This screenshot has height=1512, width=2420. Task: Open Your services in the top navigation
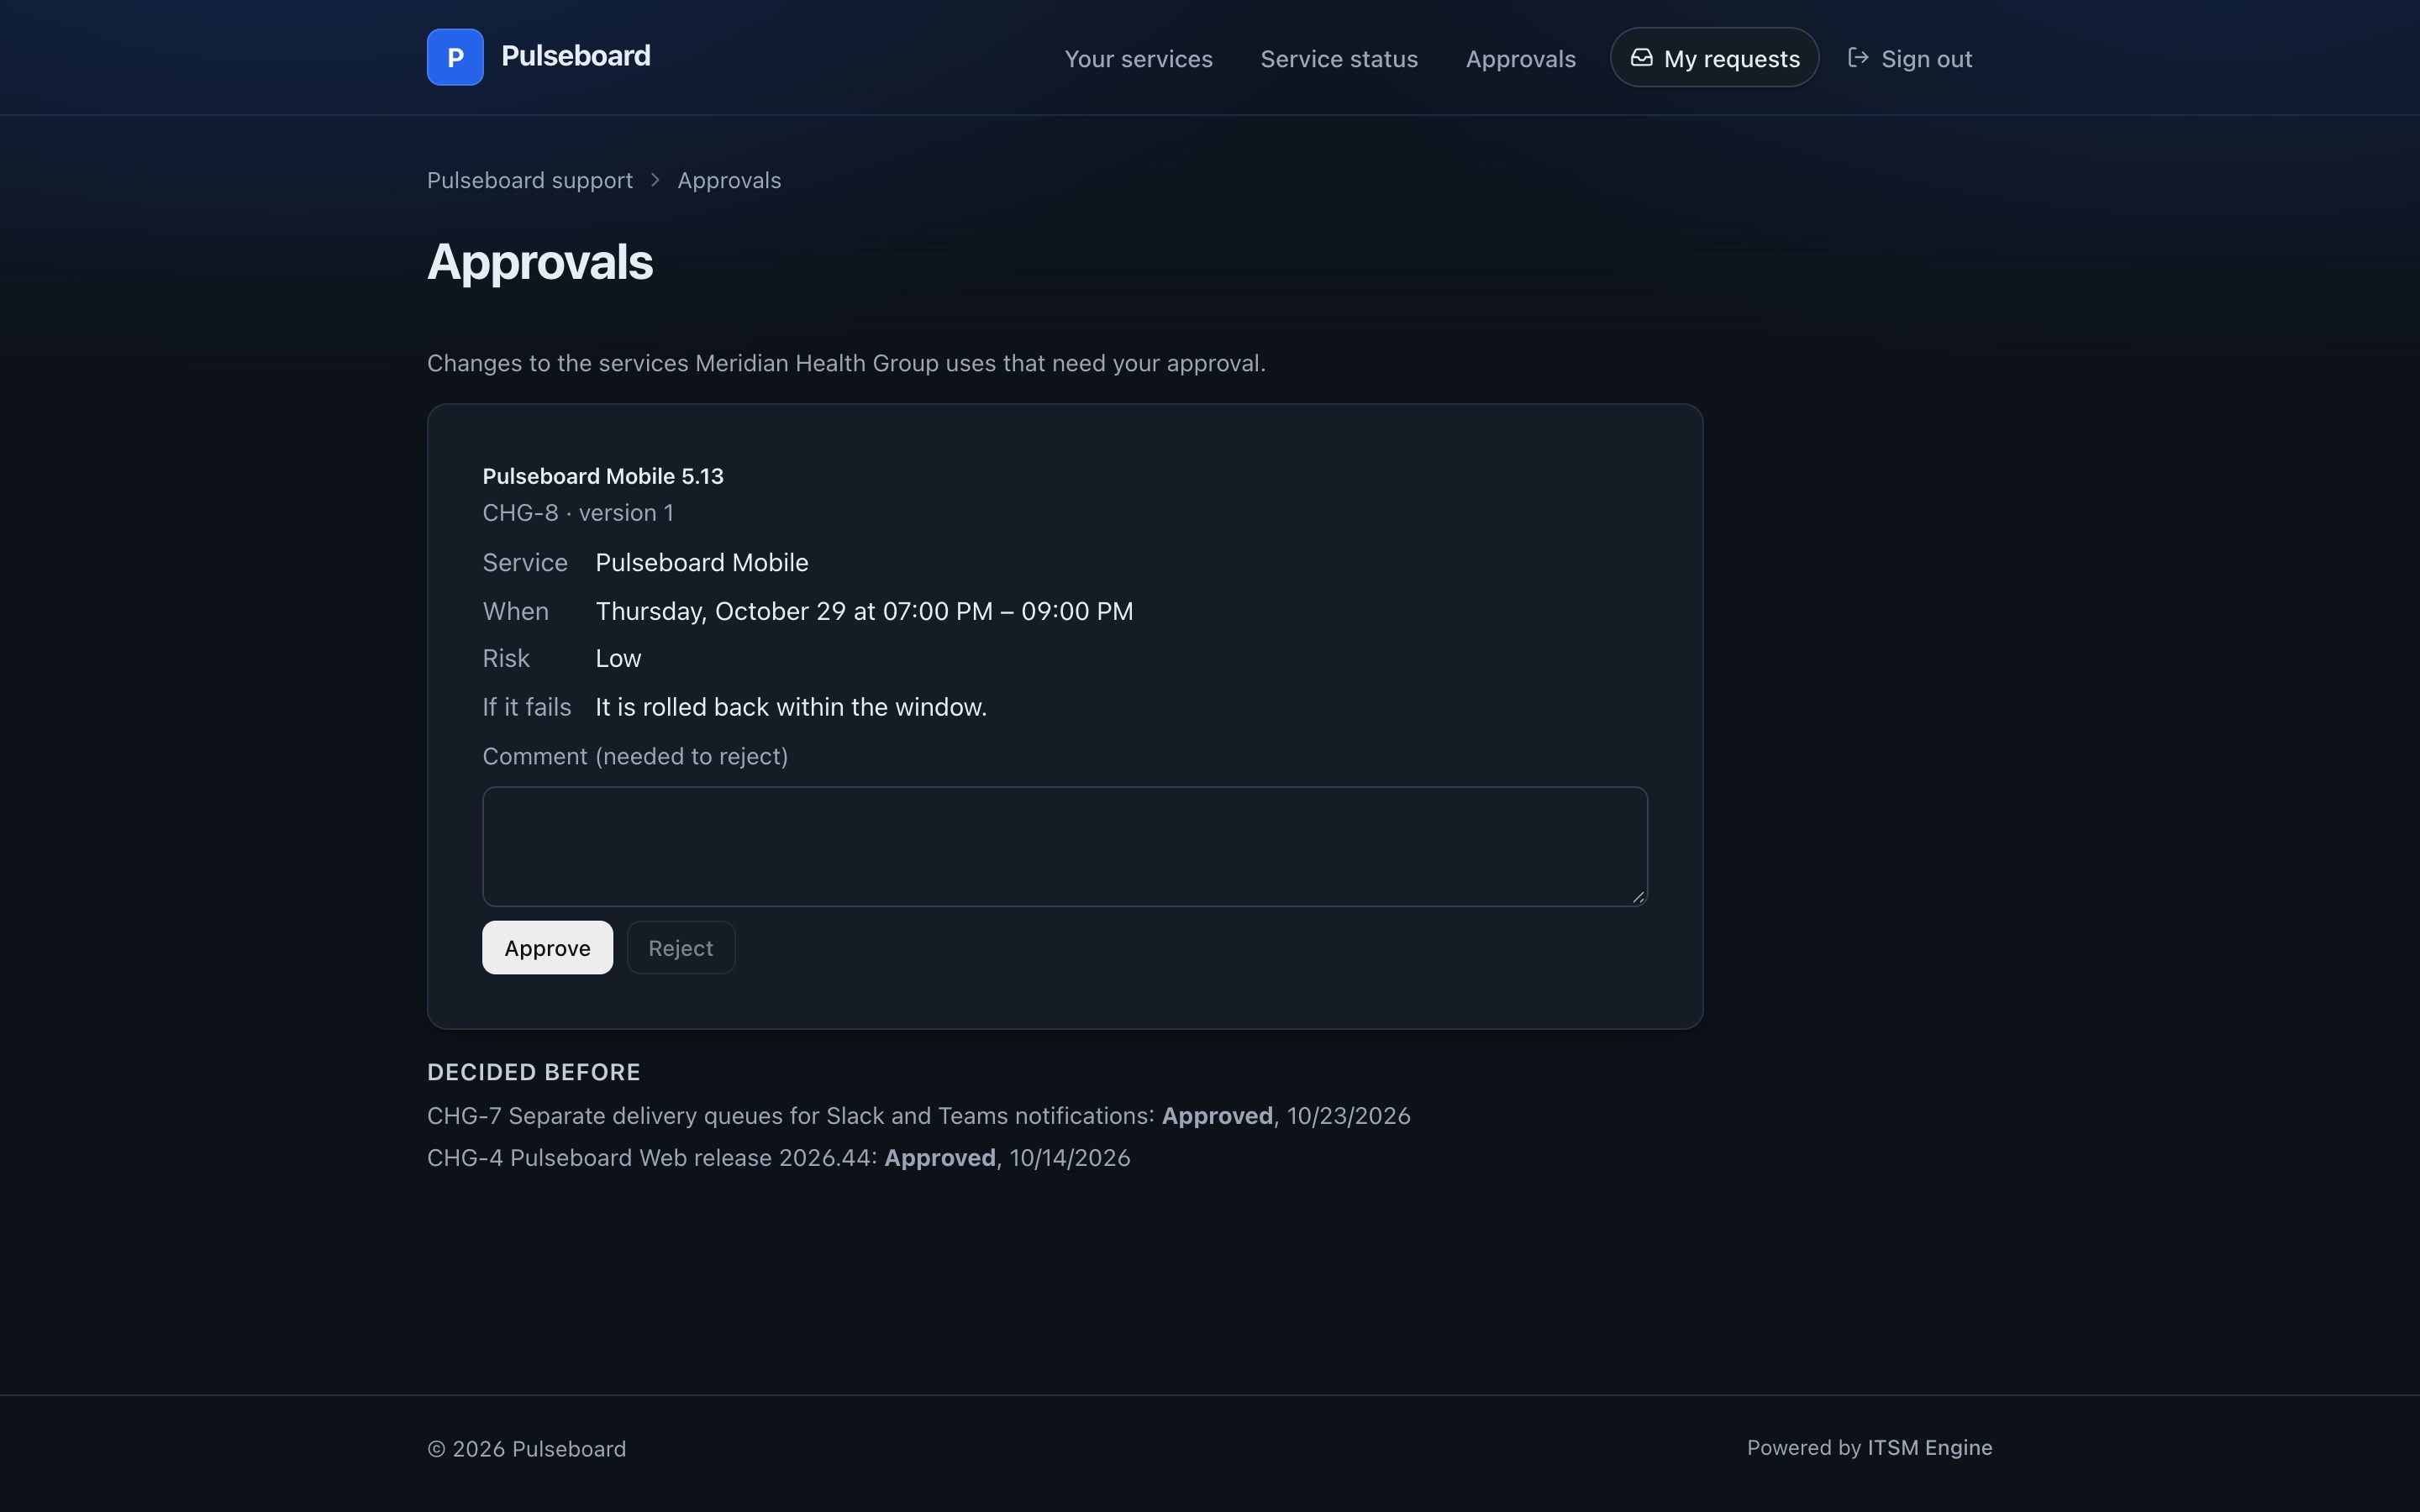pyautogui.click(x=1138, y=59)
